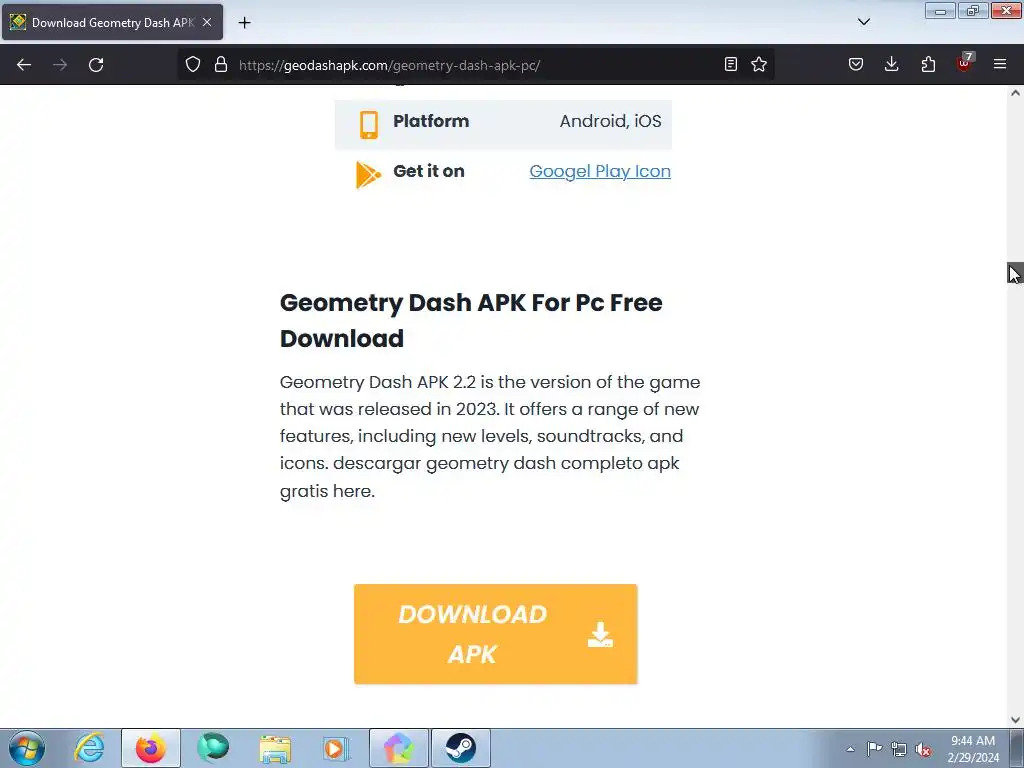The image size is (1024, 768).
Task: Click the orange DOWNLOAD APK button
Action: [x=496, y=634]
